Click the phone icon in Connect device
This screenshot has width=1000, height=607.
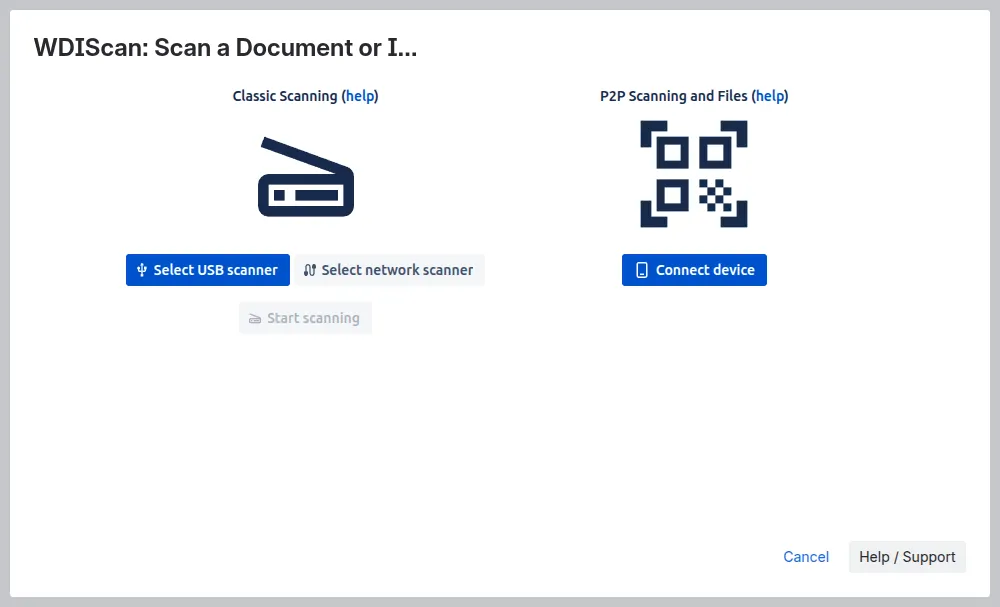642,270
